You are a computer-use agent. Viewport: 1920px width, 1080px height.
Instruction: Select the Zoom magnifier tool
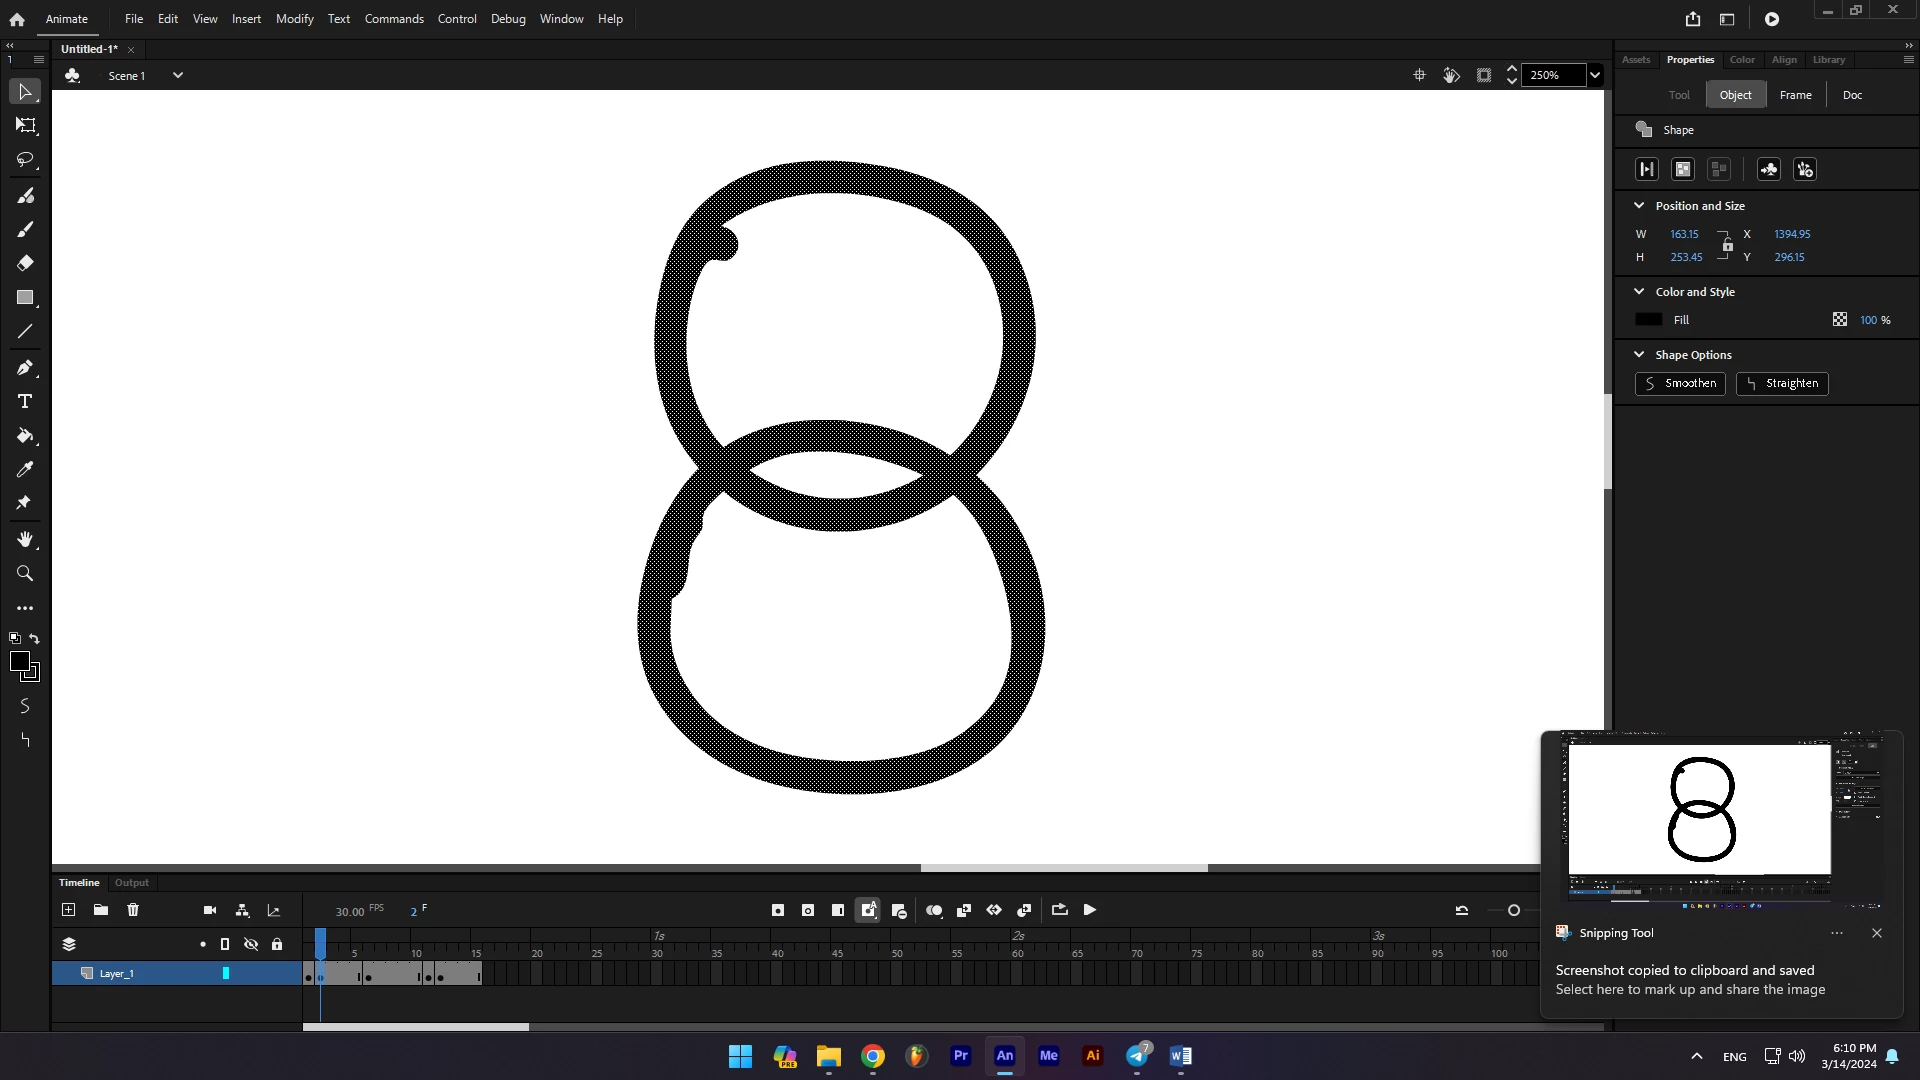(x=25, y=573)
